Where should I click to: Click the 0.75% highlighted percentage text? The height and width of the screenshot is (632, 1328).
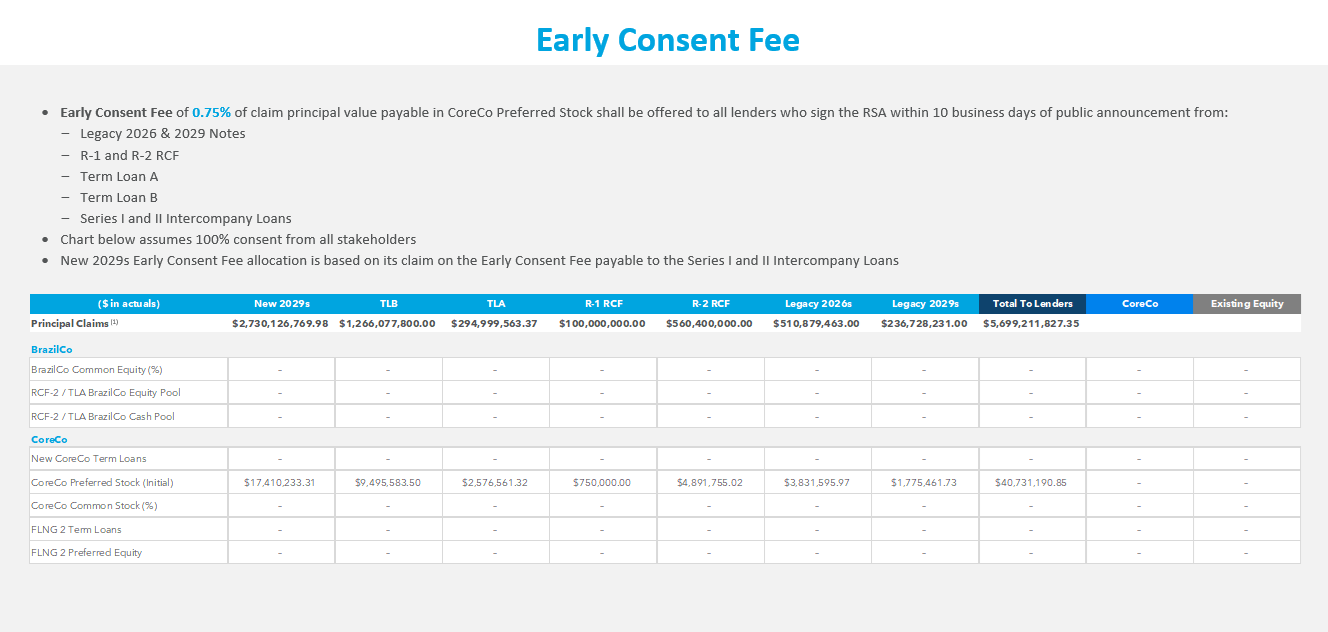(x=211, y=113)
